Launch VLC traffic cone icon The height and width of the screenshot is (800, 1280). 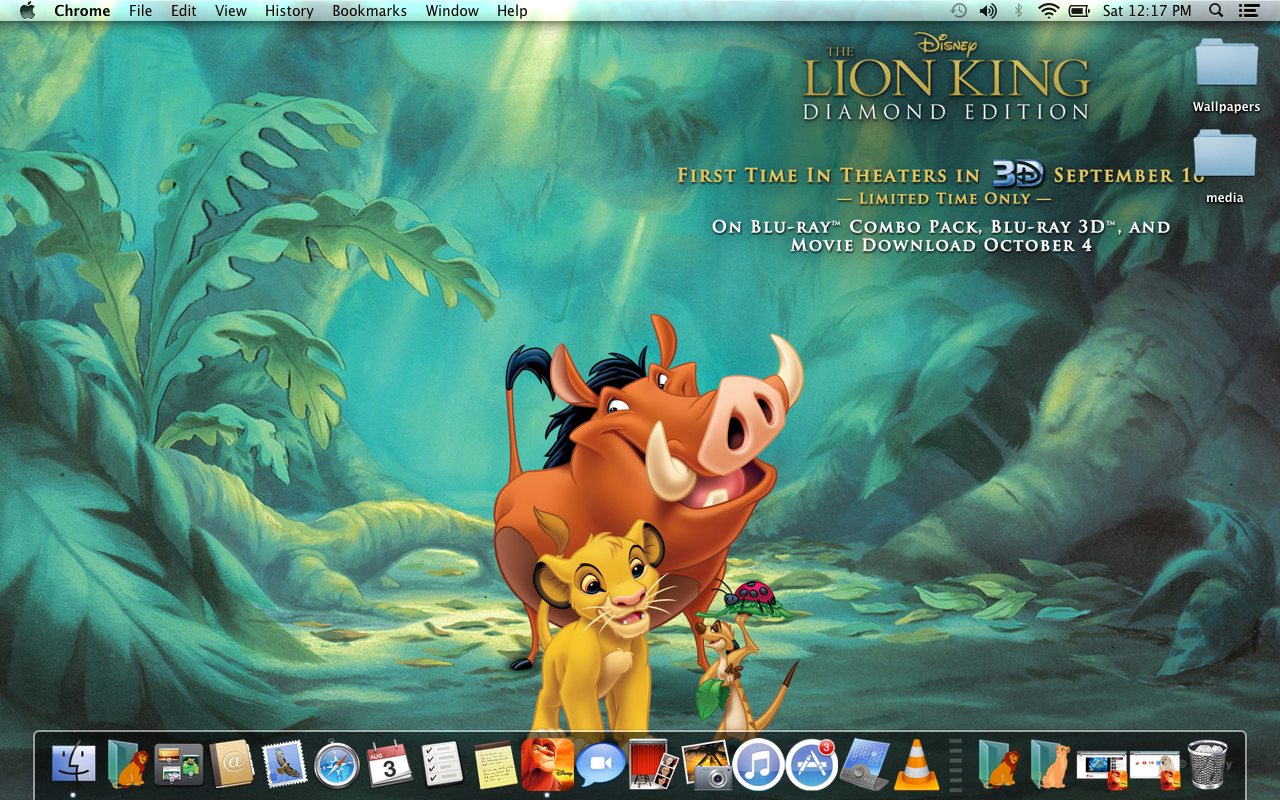point(915,766)
